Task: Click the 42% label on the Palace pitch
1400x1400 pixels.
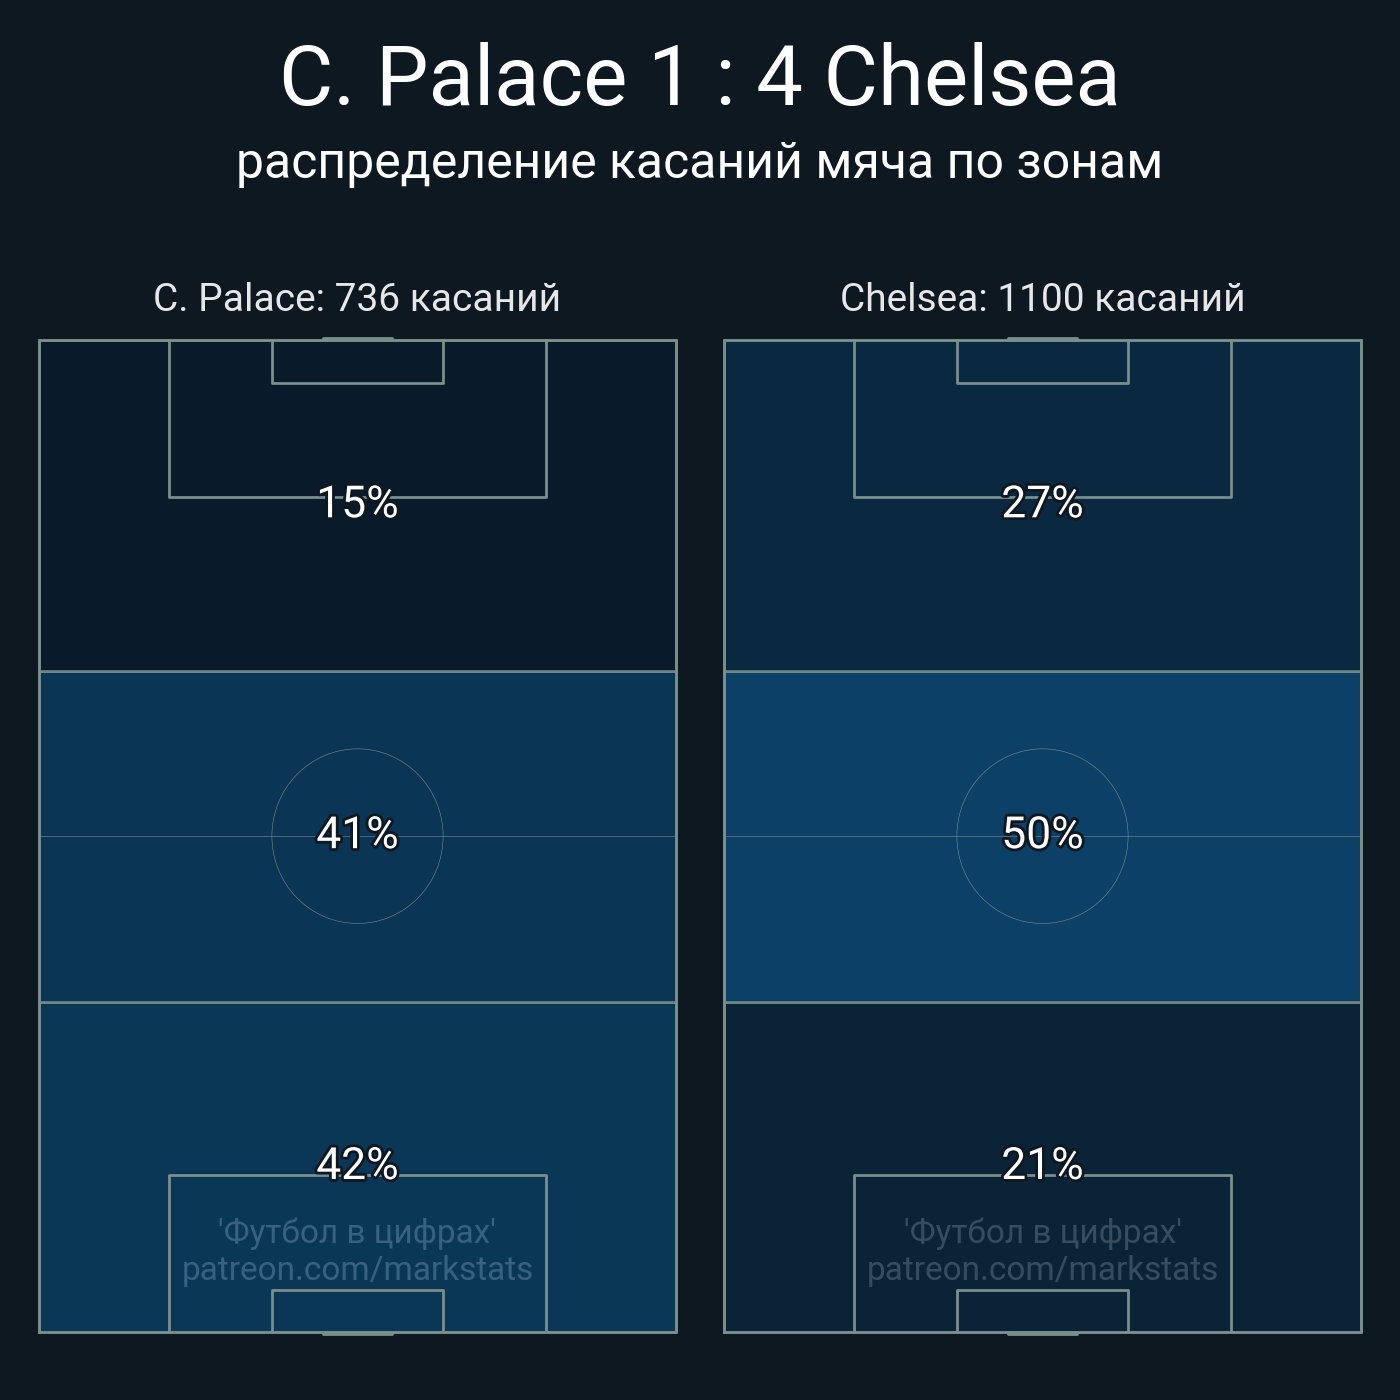Action: [x=357, y=1164]
